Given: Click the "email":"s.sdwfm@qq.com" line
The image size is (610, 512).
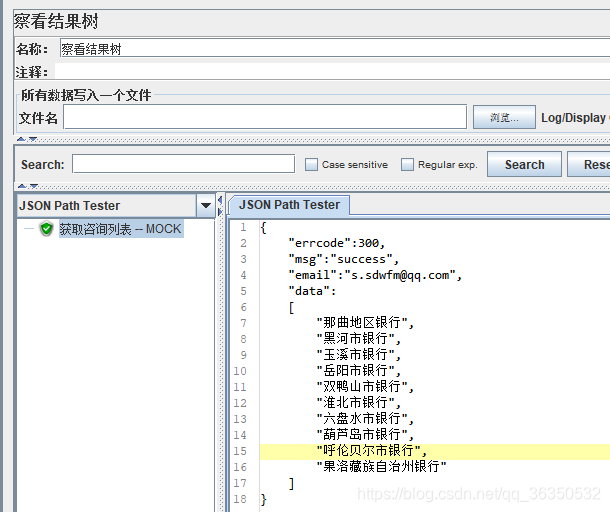Looking at the screenshot, I should (375, 275).
